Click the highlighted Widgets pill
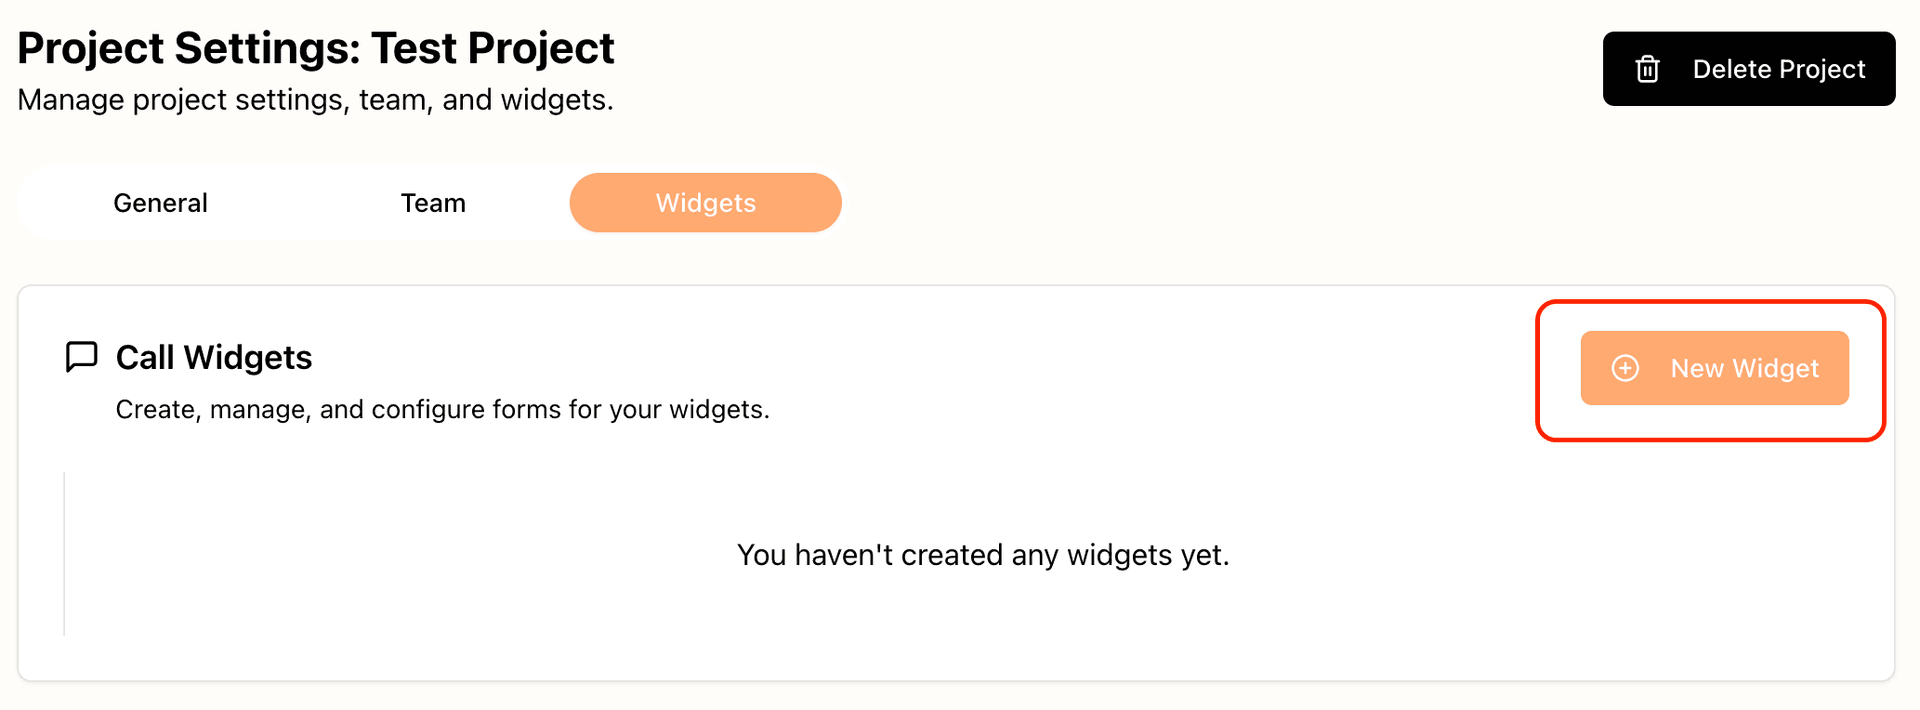1920x710 pixels. 705,202
